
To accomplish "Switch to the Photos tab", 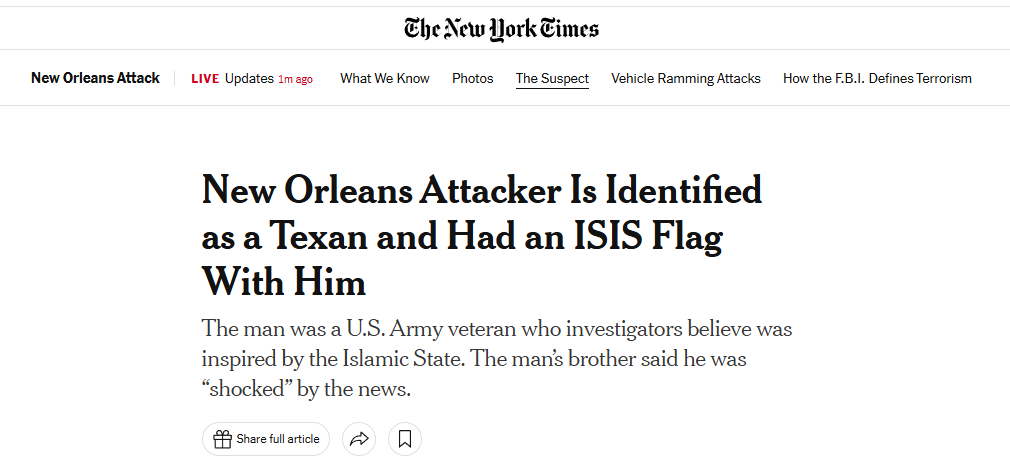I will point(473,78).
